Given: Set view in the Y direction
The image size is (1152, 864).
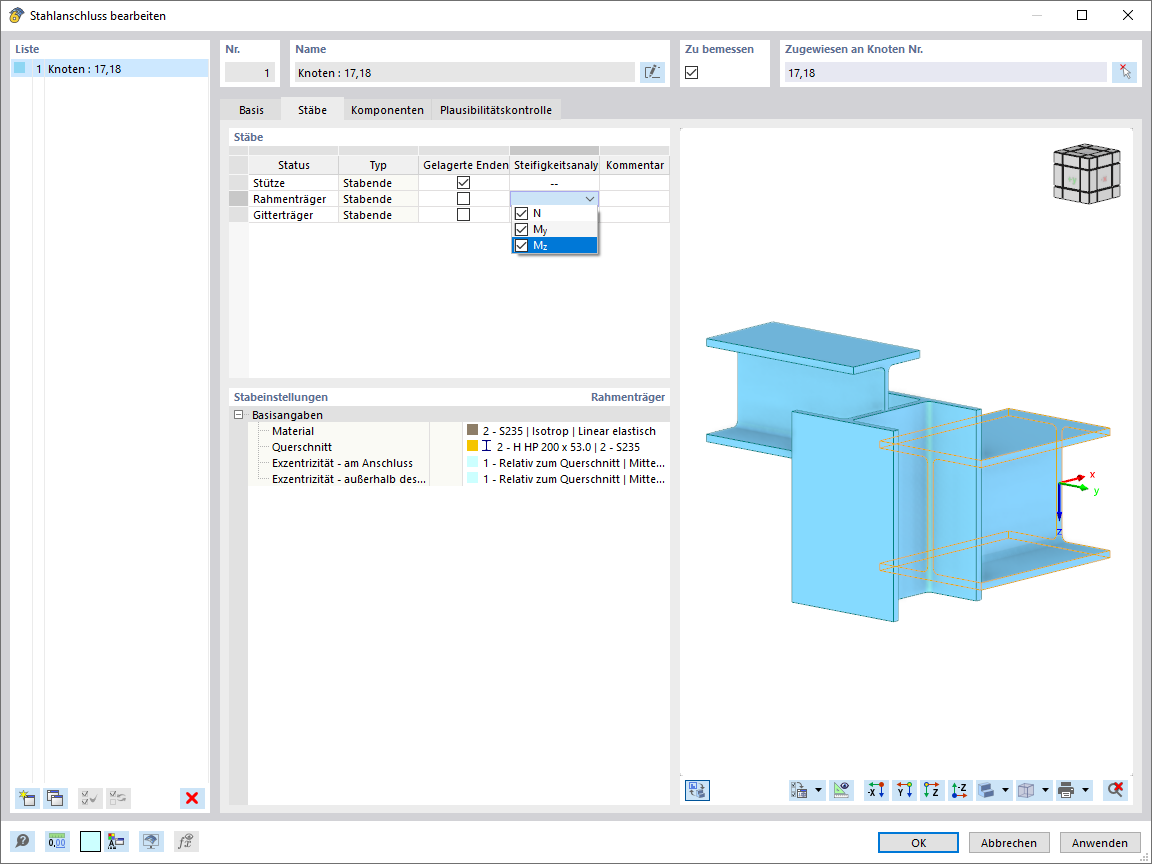Looking at the screenshot, I should coord(904,790).
